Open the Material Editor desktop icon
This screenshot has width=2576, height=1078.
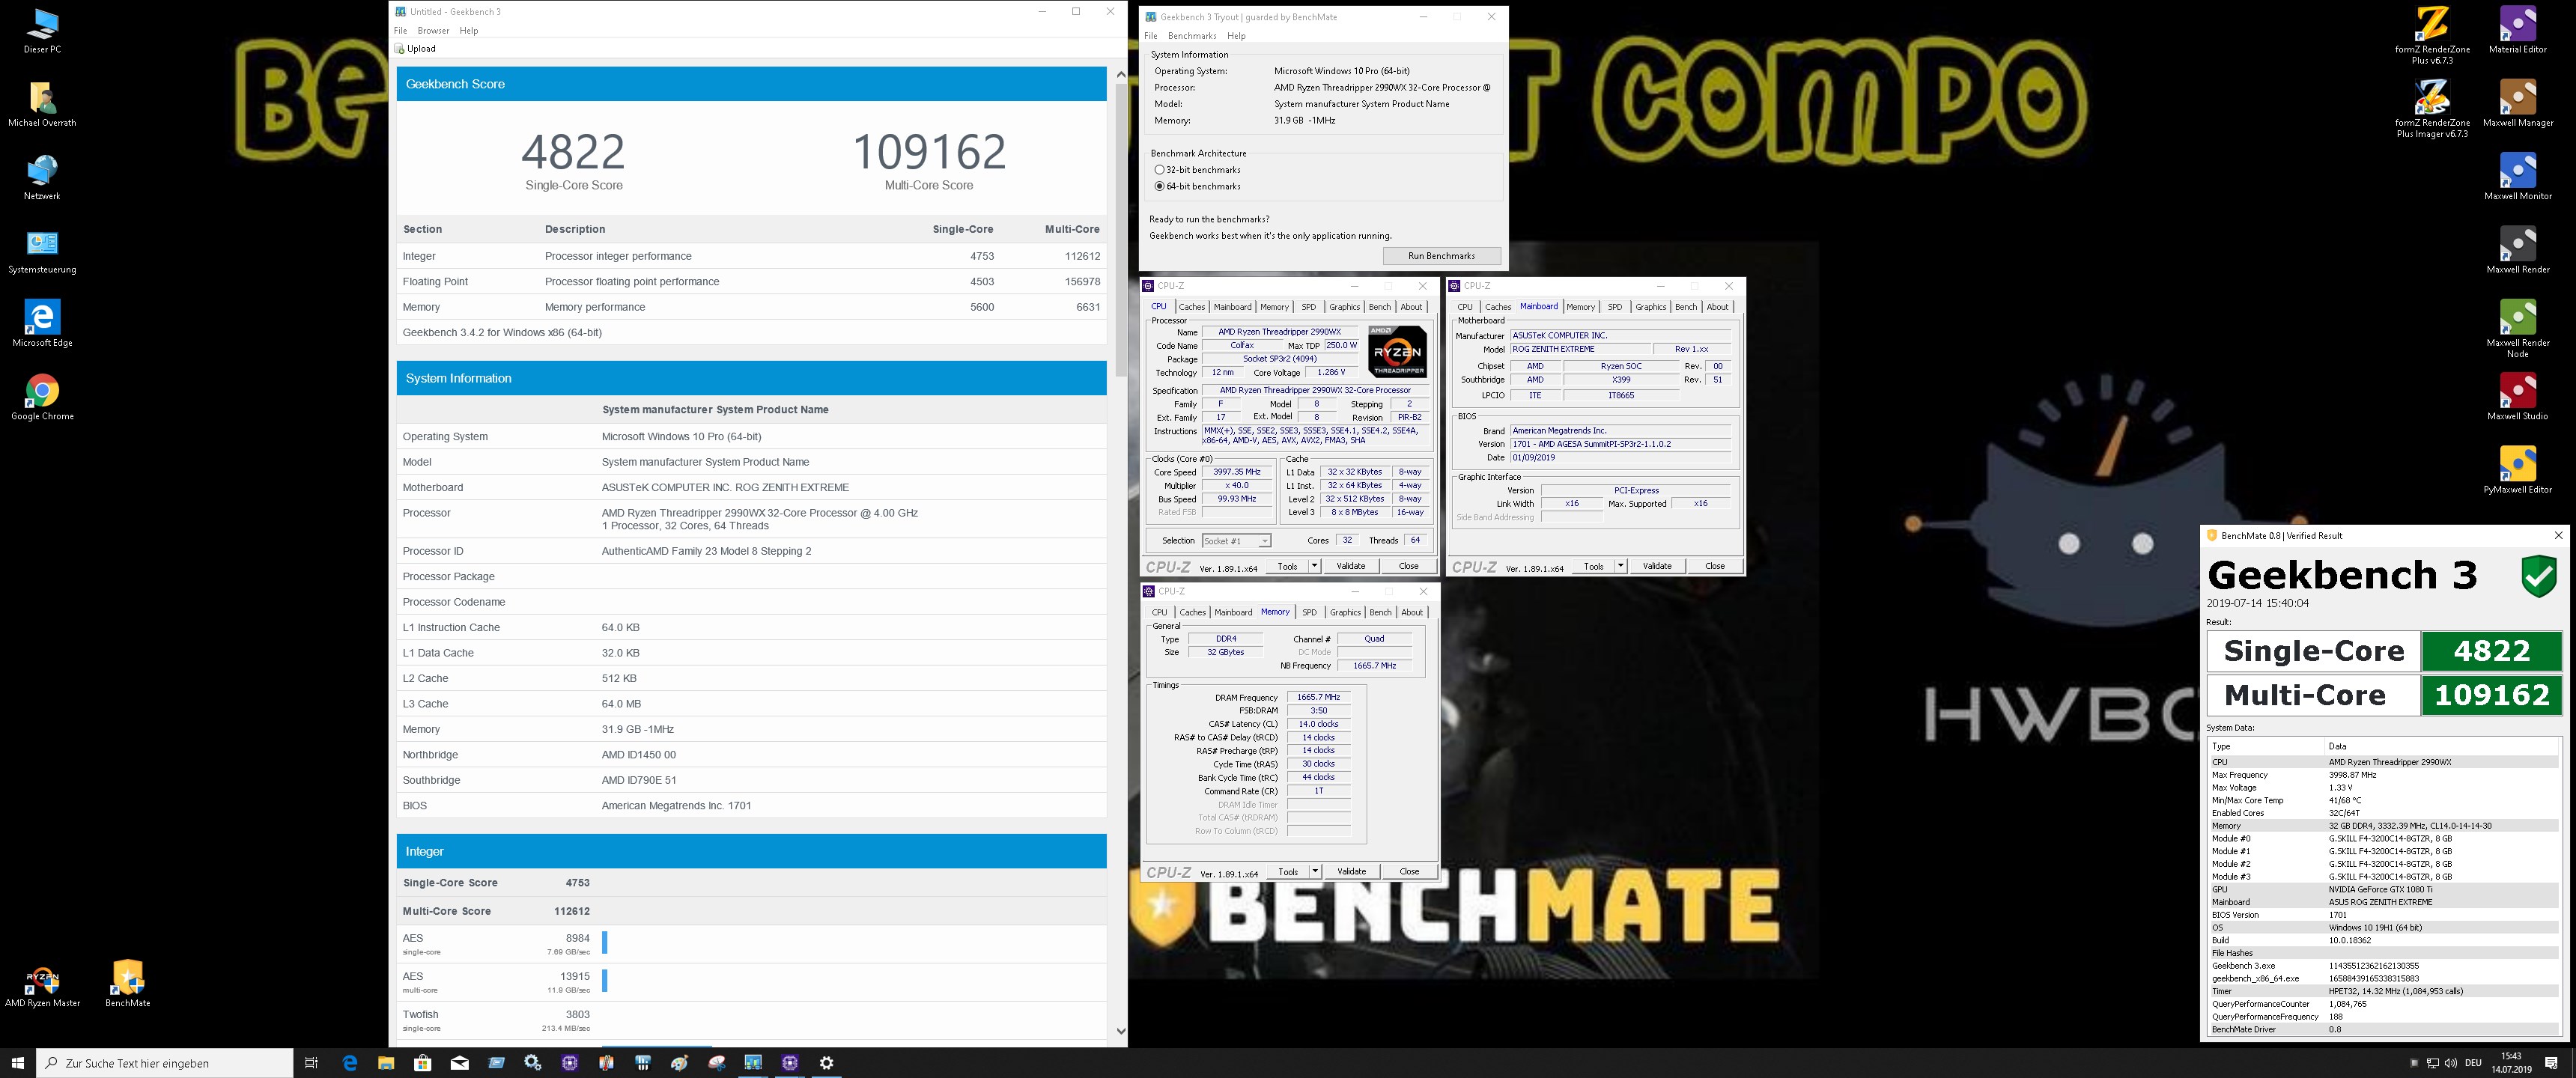point(2518,30)
